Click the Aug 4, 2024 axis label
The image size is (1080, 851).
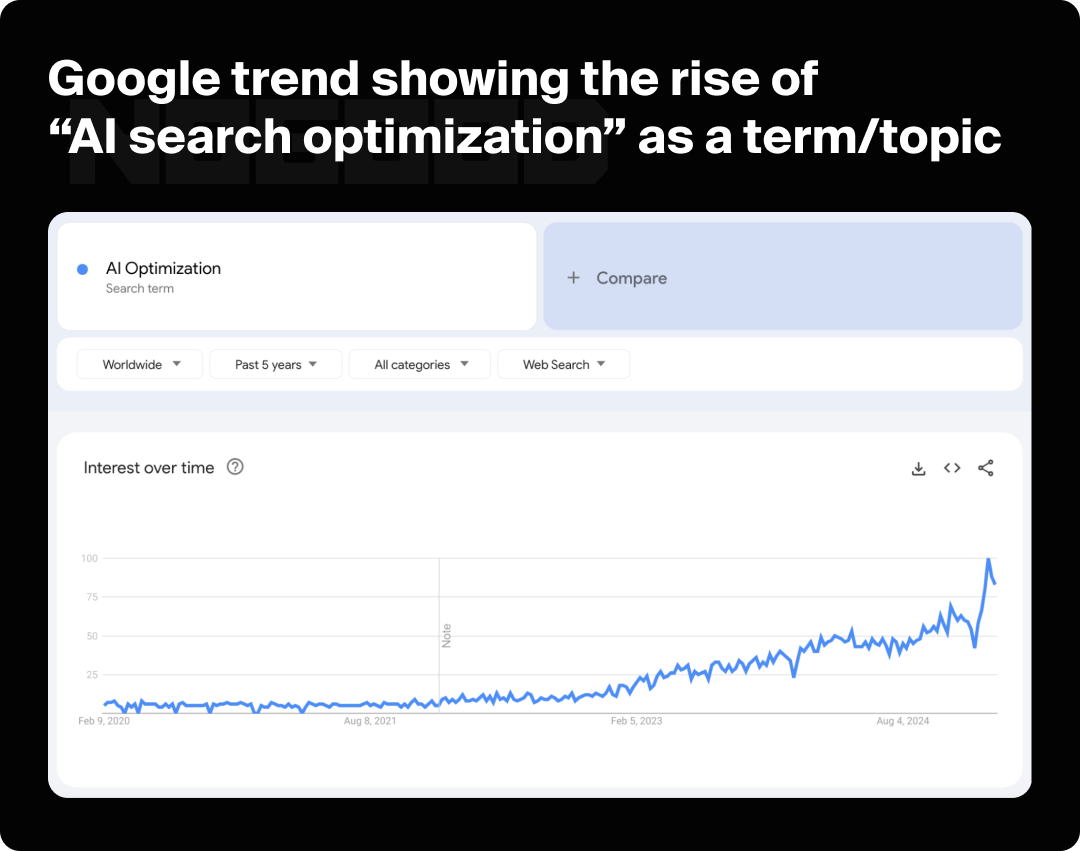[902, 720]
